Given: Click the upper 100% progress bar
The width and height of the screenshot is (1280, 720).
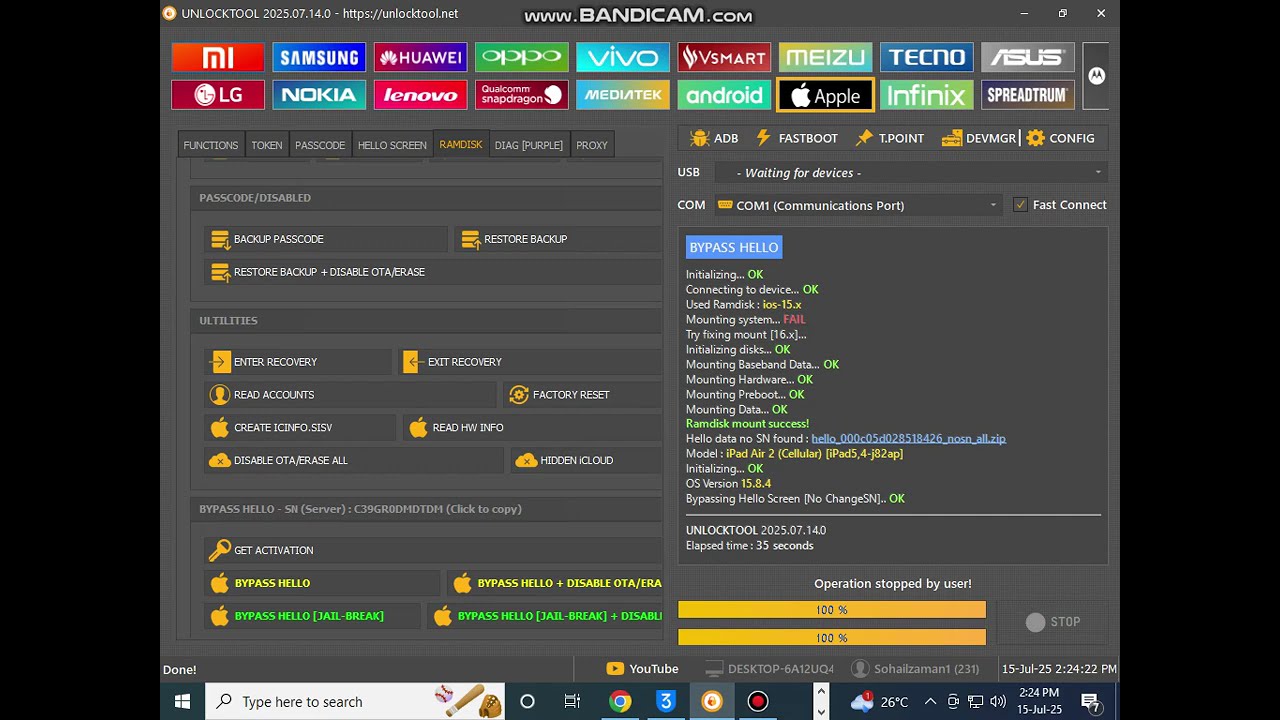Looking at the screenshot, I should click(x=831, y=610).
